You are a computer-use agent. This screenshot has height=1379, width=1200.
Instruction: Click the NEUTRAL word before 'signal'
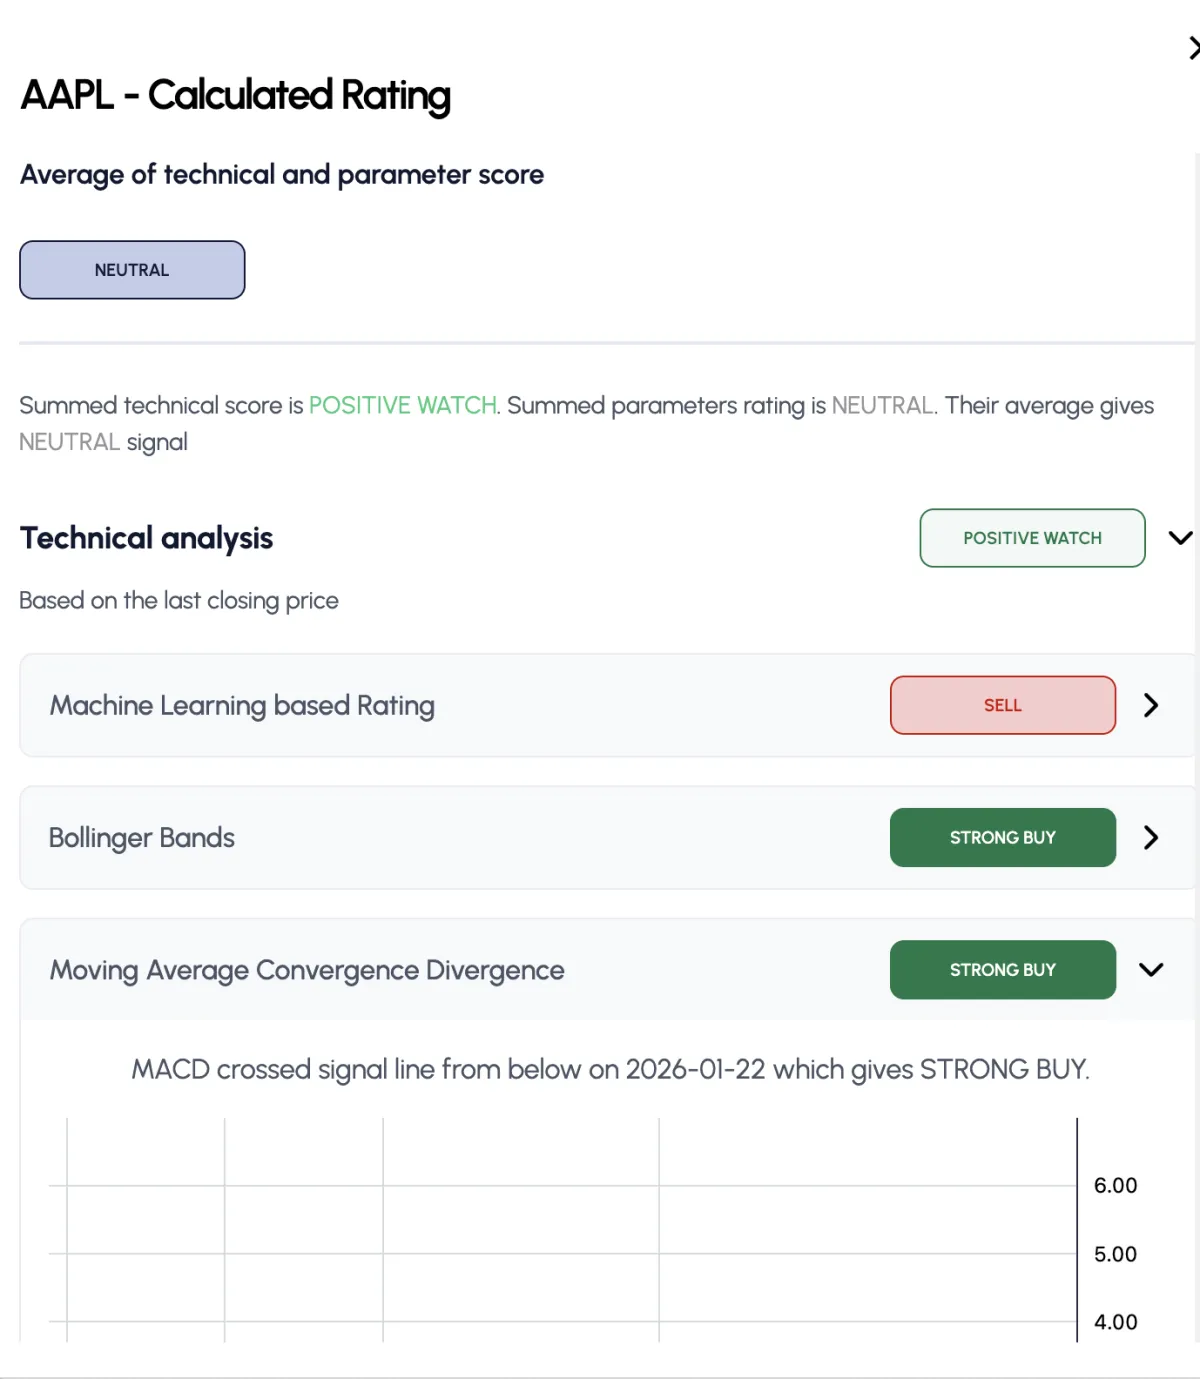pos(69,442)
